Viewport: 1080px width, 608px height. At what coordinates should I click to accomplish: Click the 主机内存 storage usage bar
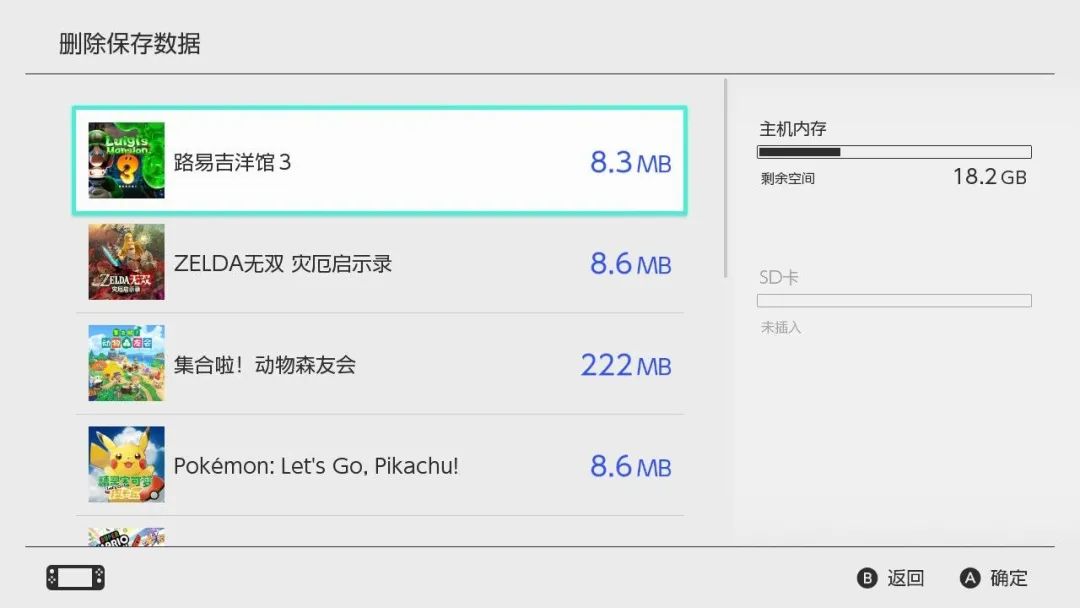894,152
